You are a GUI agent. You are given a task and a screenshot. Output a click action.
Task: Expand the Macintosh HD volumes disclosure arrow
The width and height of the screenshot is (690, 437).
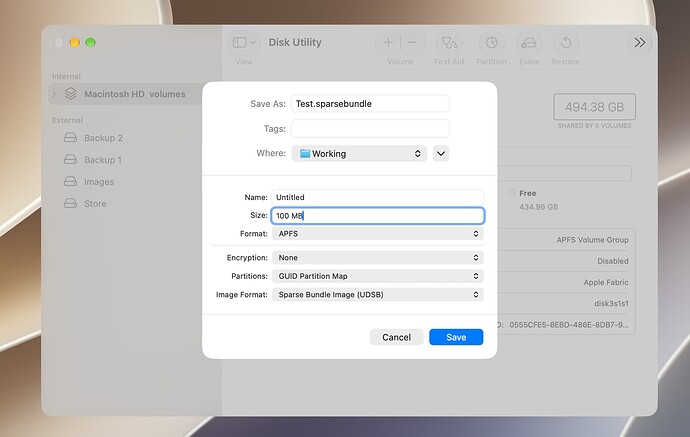pyautogui.click(x=55, y=94)
